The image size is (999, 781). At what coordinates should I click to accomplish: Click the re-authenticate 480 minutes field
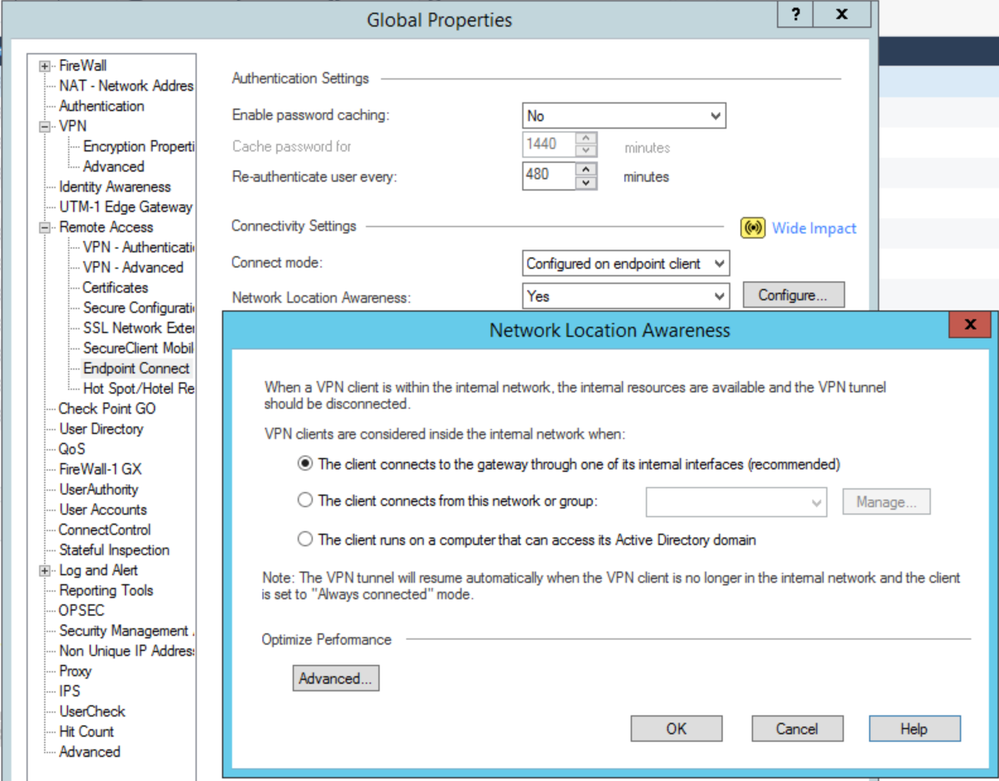coord(549,175)
